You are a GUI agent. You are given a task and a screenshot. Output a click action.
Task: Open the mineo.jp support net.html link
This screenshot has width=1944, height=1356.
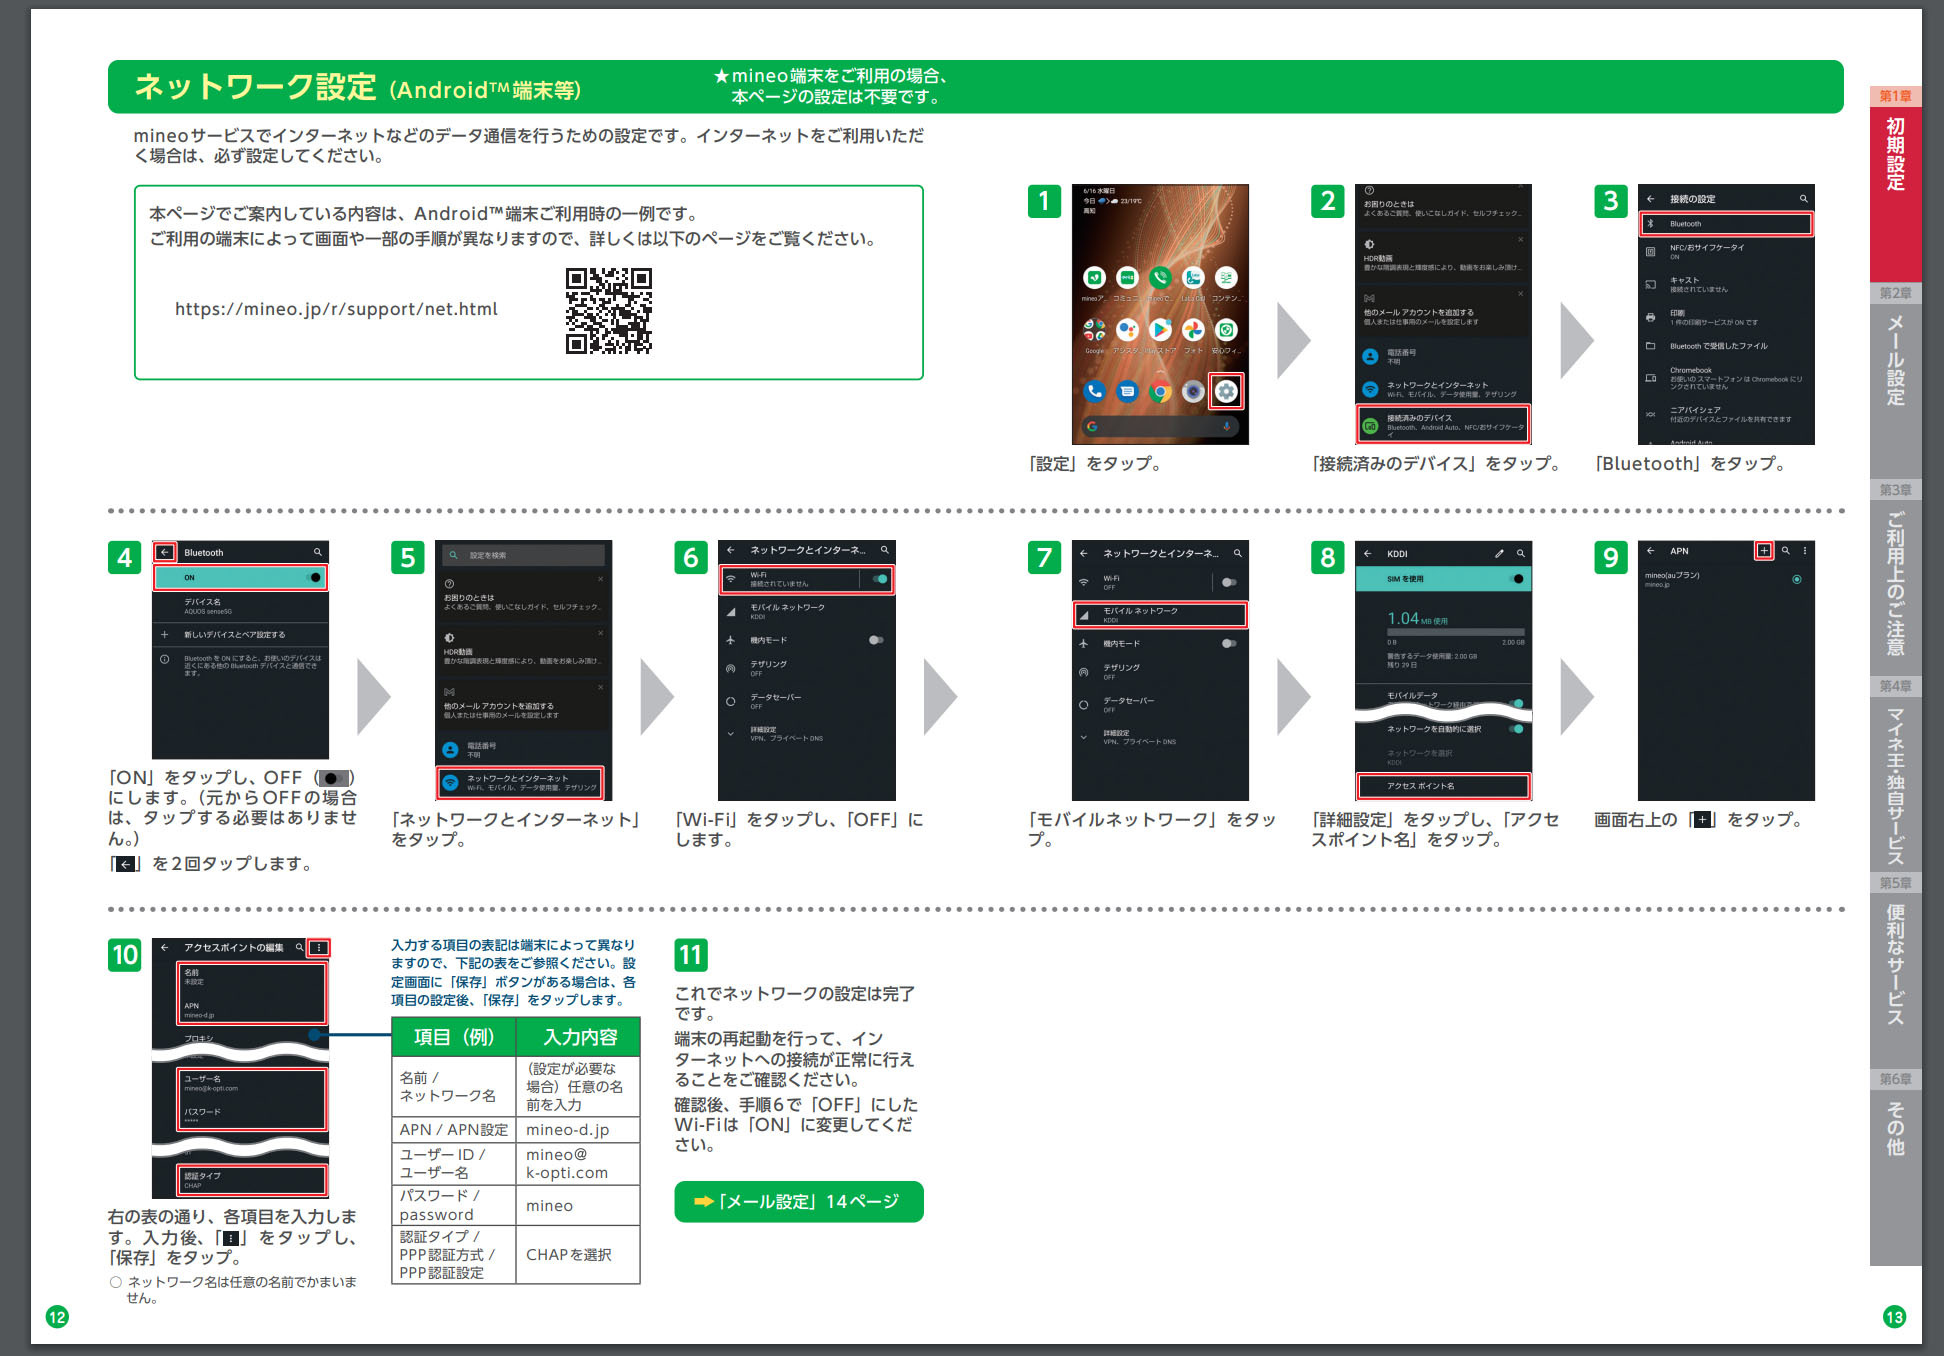tap(336, 309)
